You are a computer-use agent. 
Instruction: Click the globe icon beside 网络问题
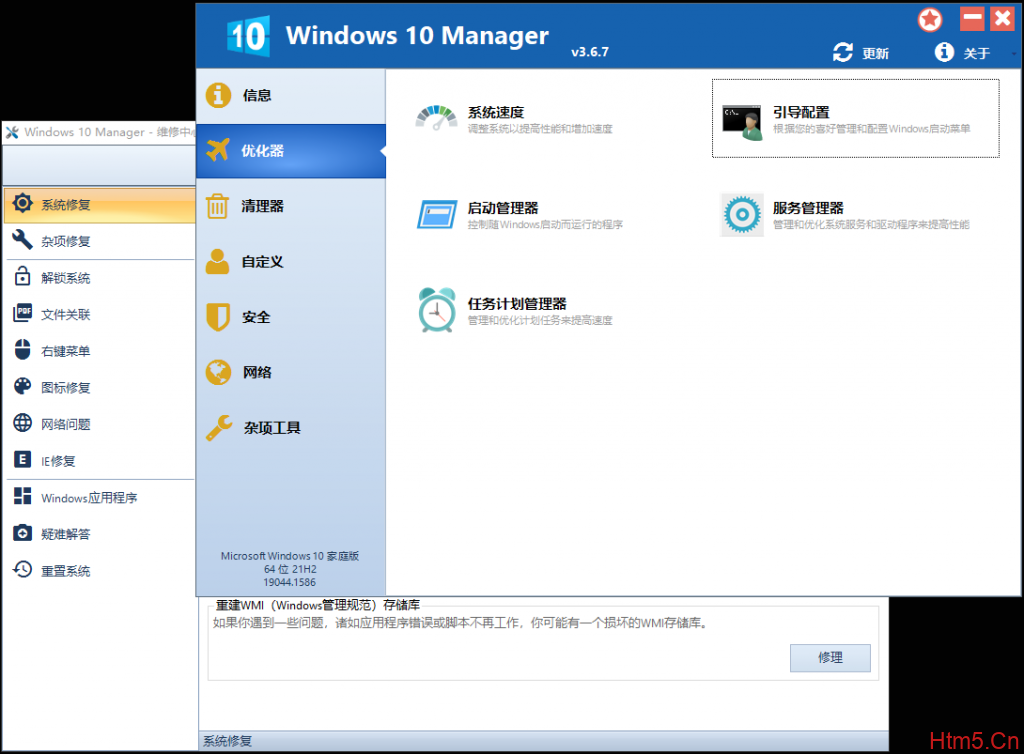pyautogui.click(x=22, y=422)
